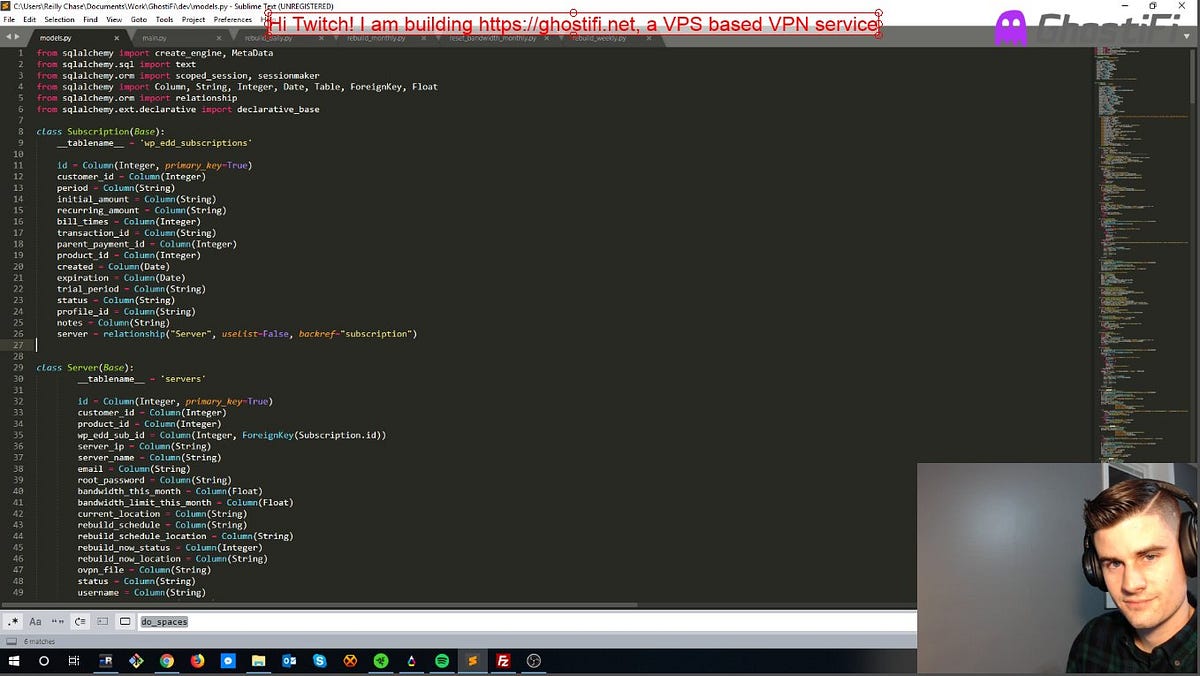
Task: Toggle whole-word matching in the find bar
Action: coord(57,621)
